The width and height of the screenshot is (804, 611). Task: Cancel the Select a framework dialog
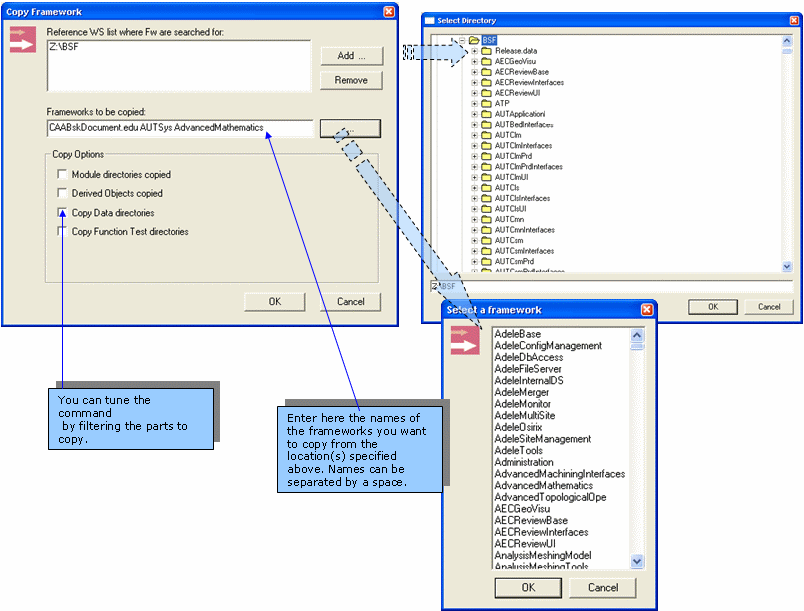point(602,587)
